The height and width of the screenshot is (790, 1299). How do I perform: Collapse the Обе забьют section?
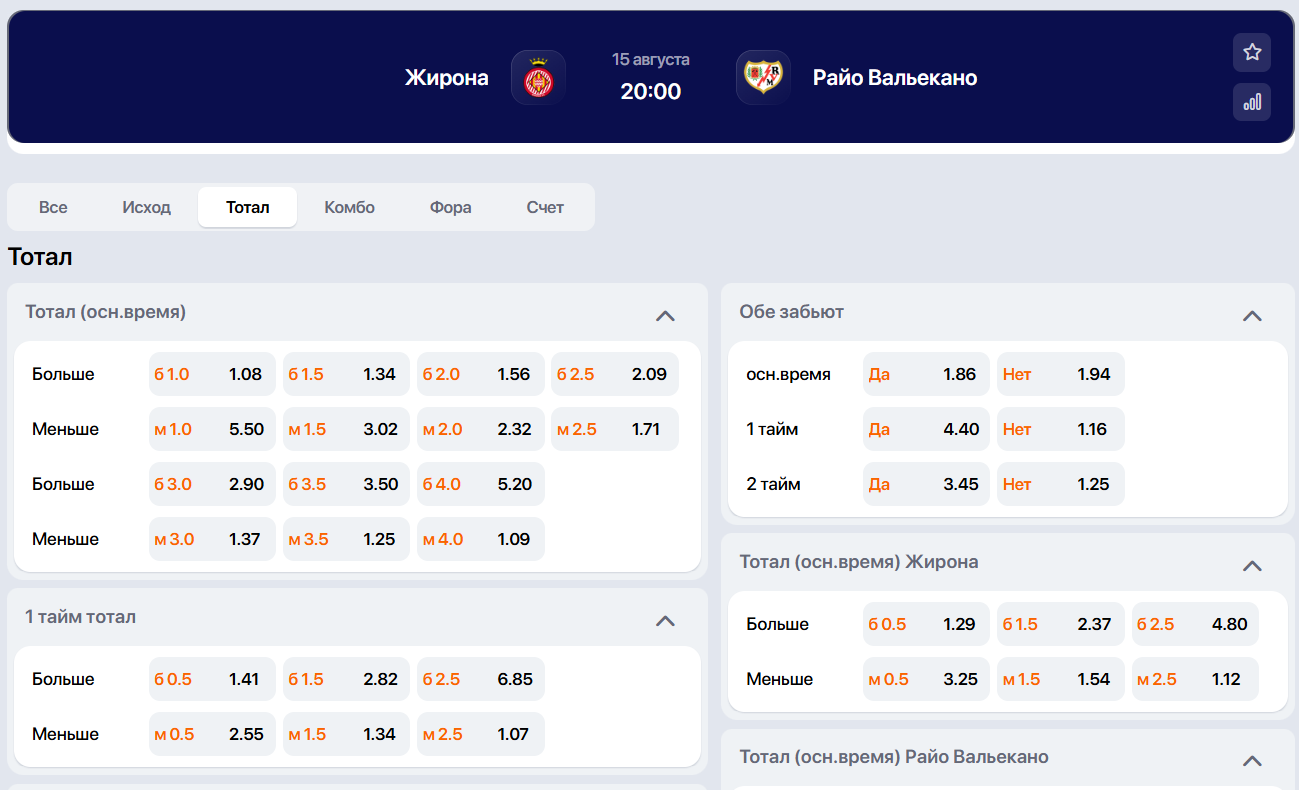click(x=1252, y=316)
